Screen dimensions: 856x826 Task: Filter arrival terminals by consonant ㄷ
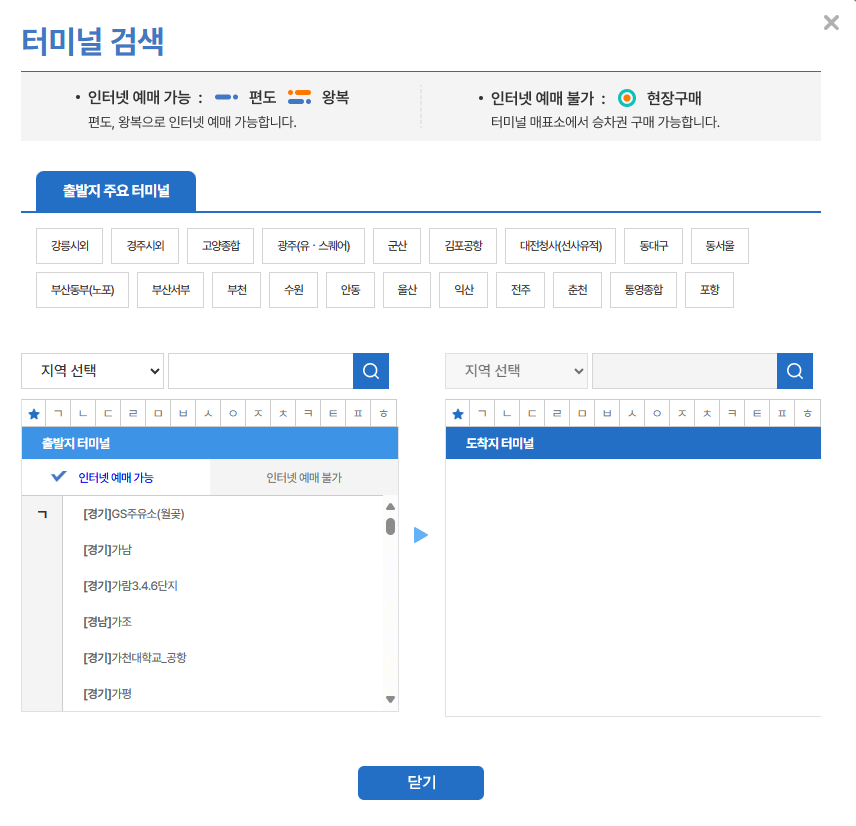click(x=532, y=412)
